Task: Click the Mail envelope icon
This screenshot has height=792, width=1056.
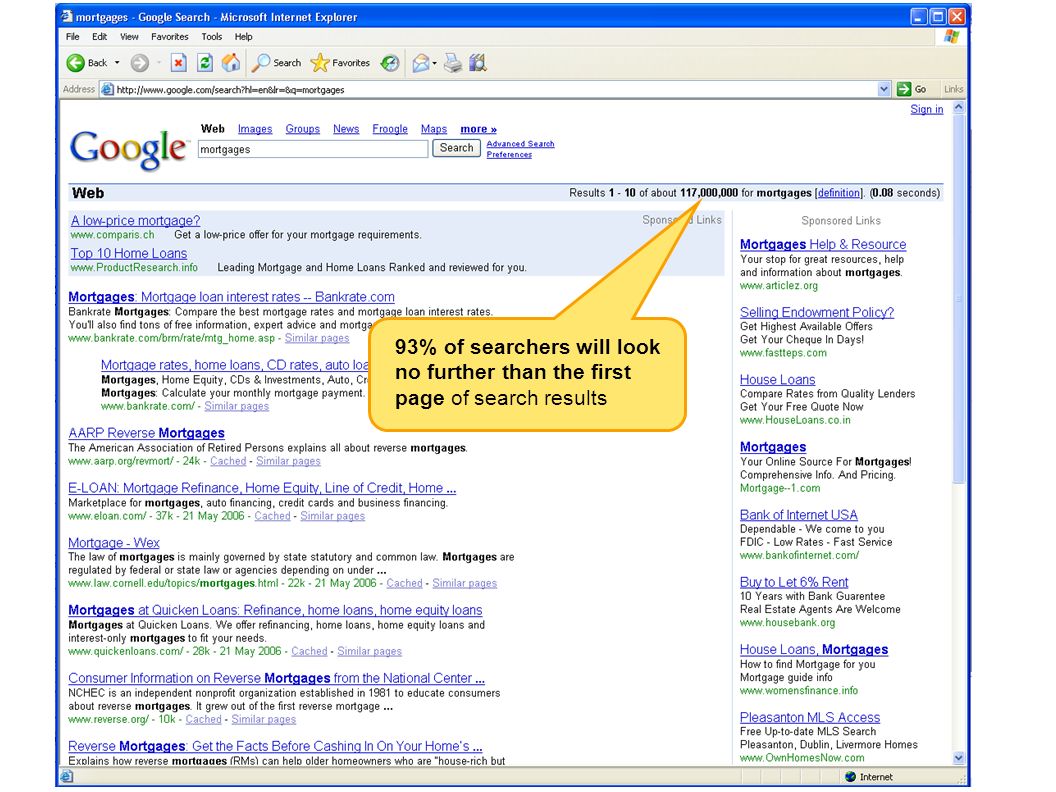Action: [x=421, y=63]
